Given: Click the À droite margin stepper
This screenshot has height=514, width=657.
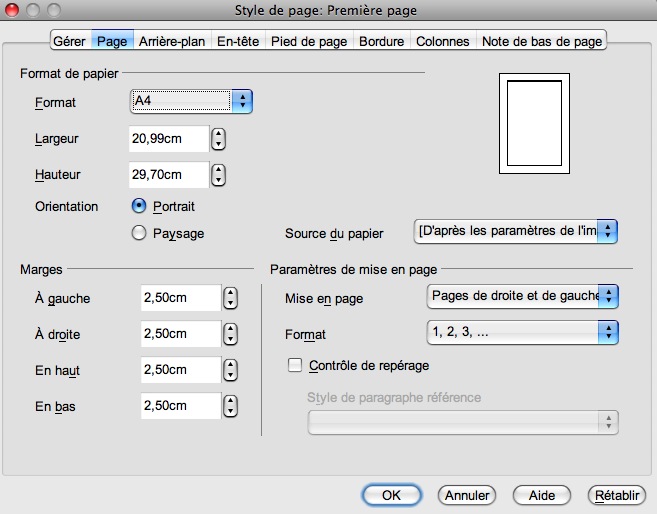Looking at the screenshot, I should (231, 334).
